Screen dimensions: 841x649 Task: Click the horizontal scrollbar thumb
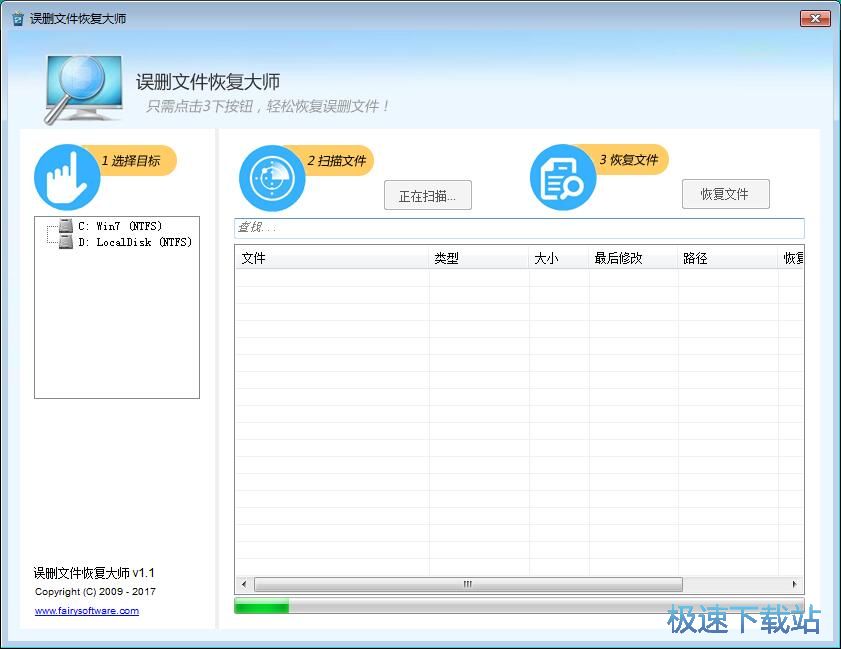468,584
